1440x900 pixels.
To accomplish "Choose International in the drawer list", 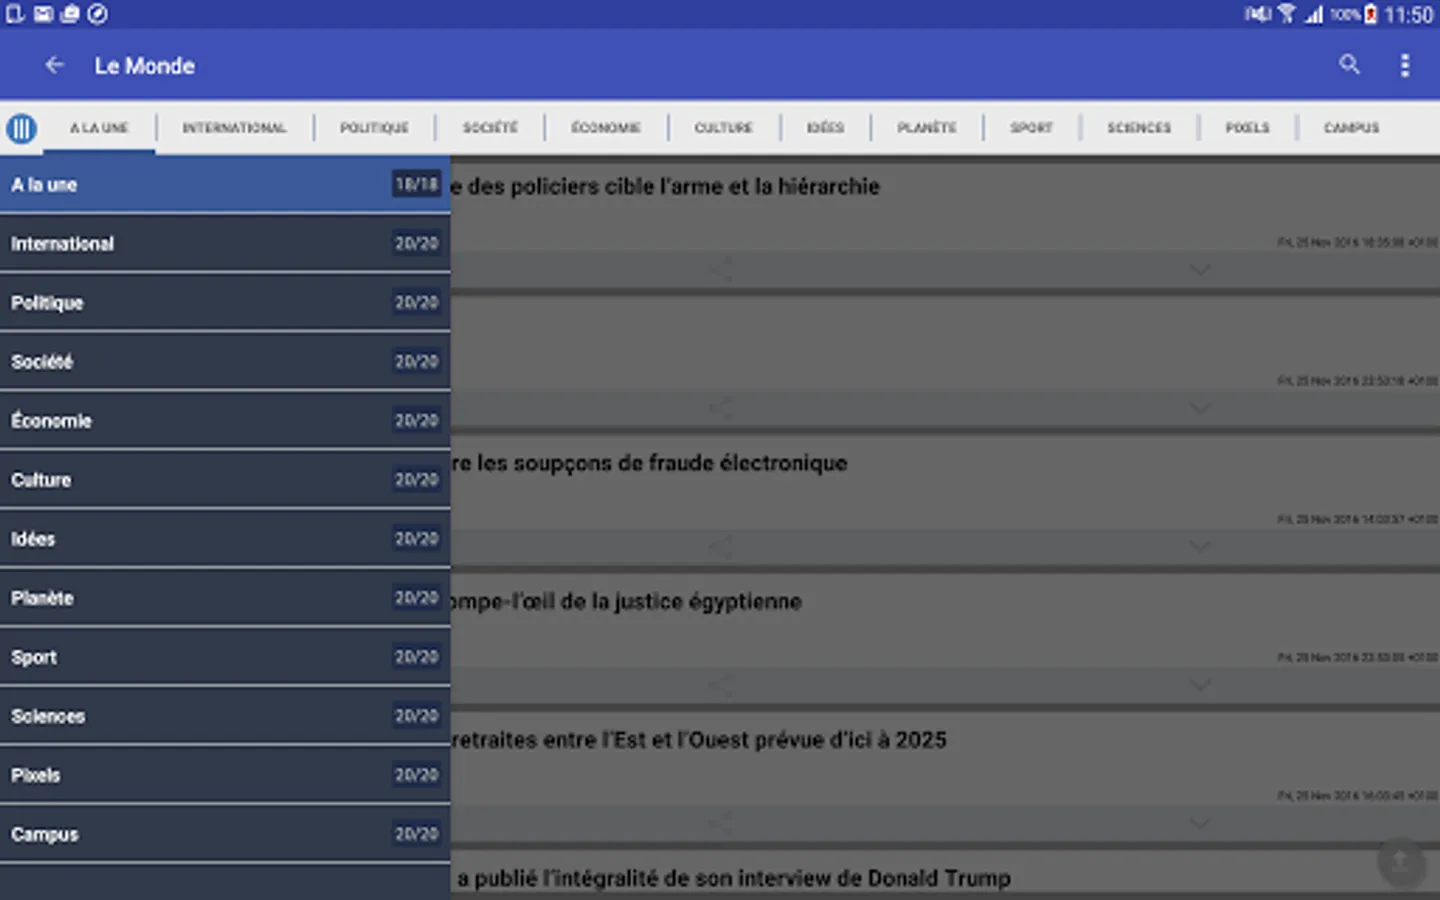I will coord(225,243).
